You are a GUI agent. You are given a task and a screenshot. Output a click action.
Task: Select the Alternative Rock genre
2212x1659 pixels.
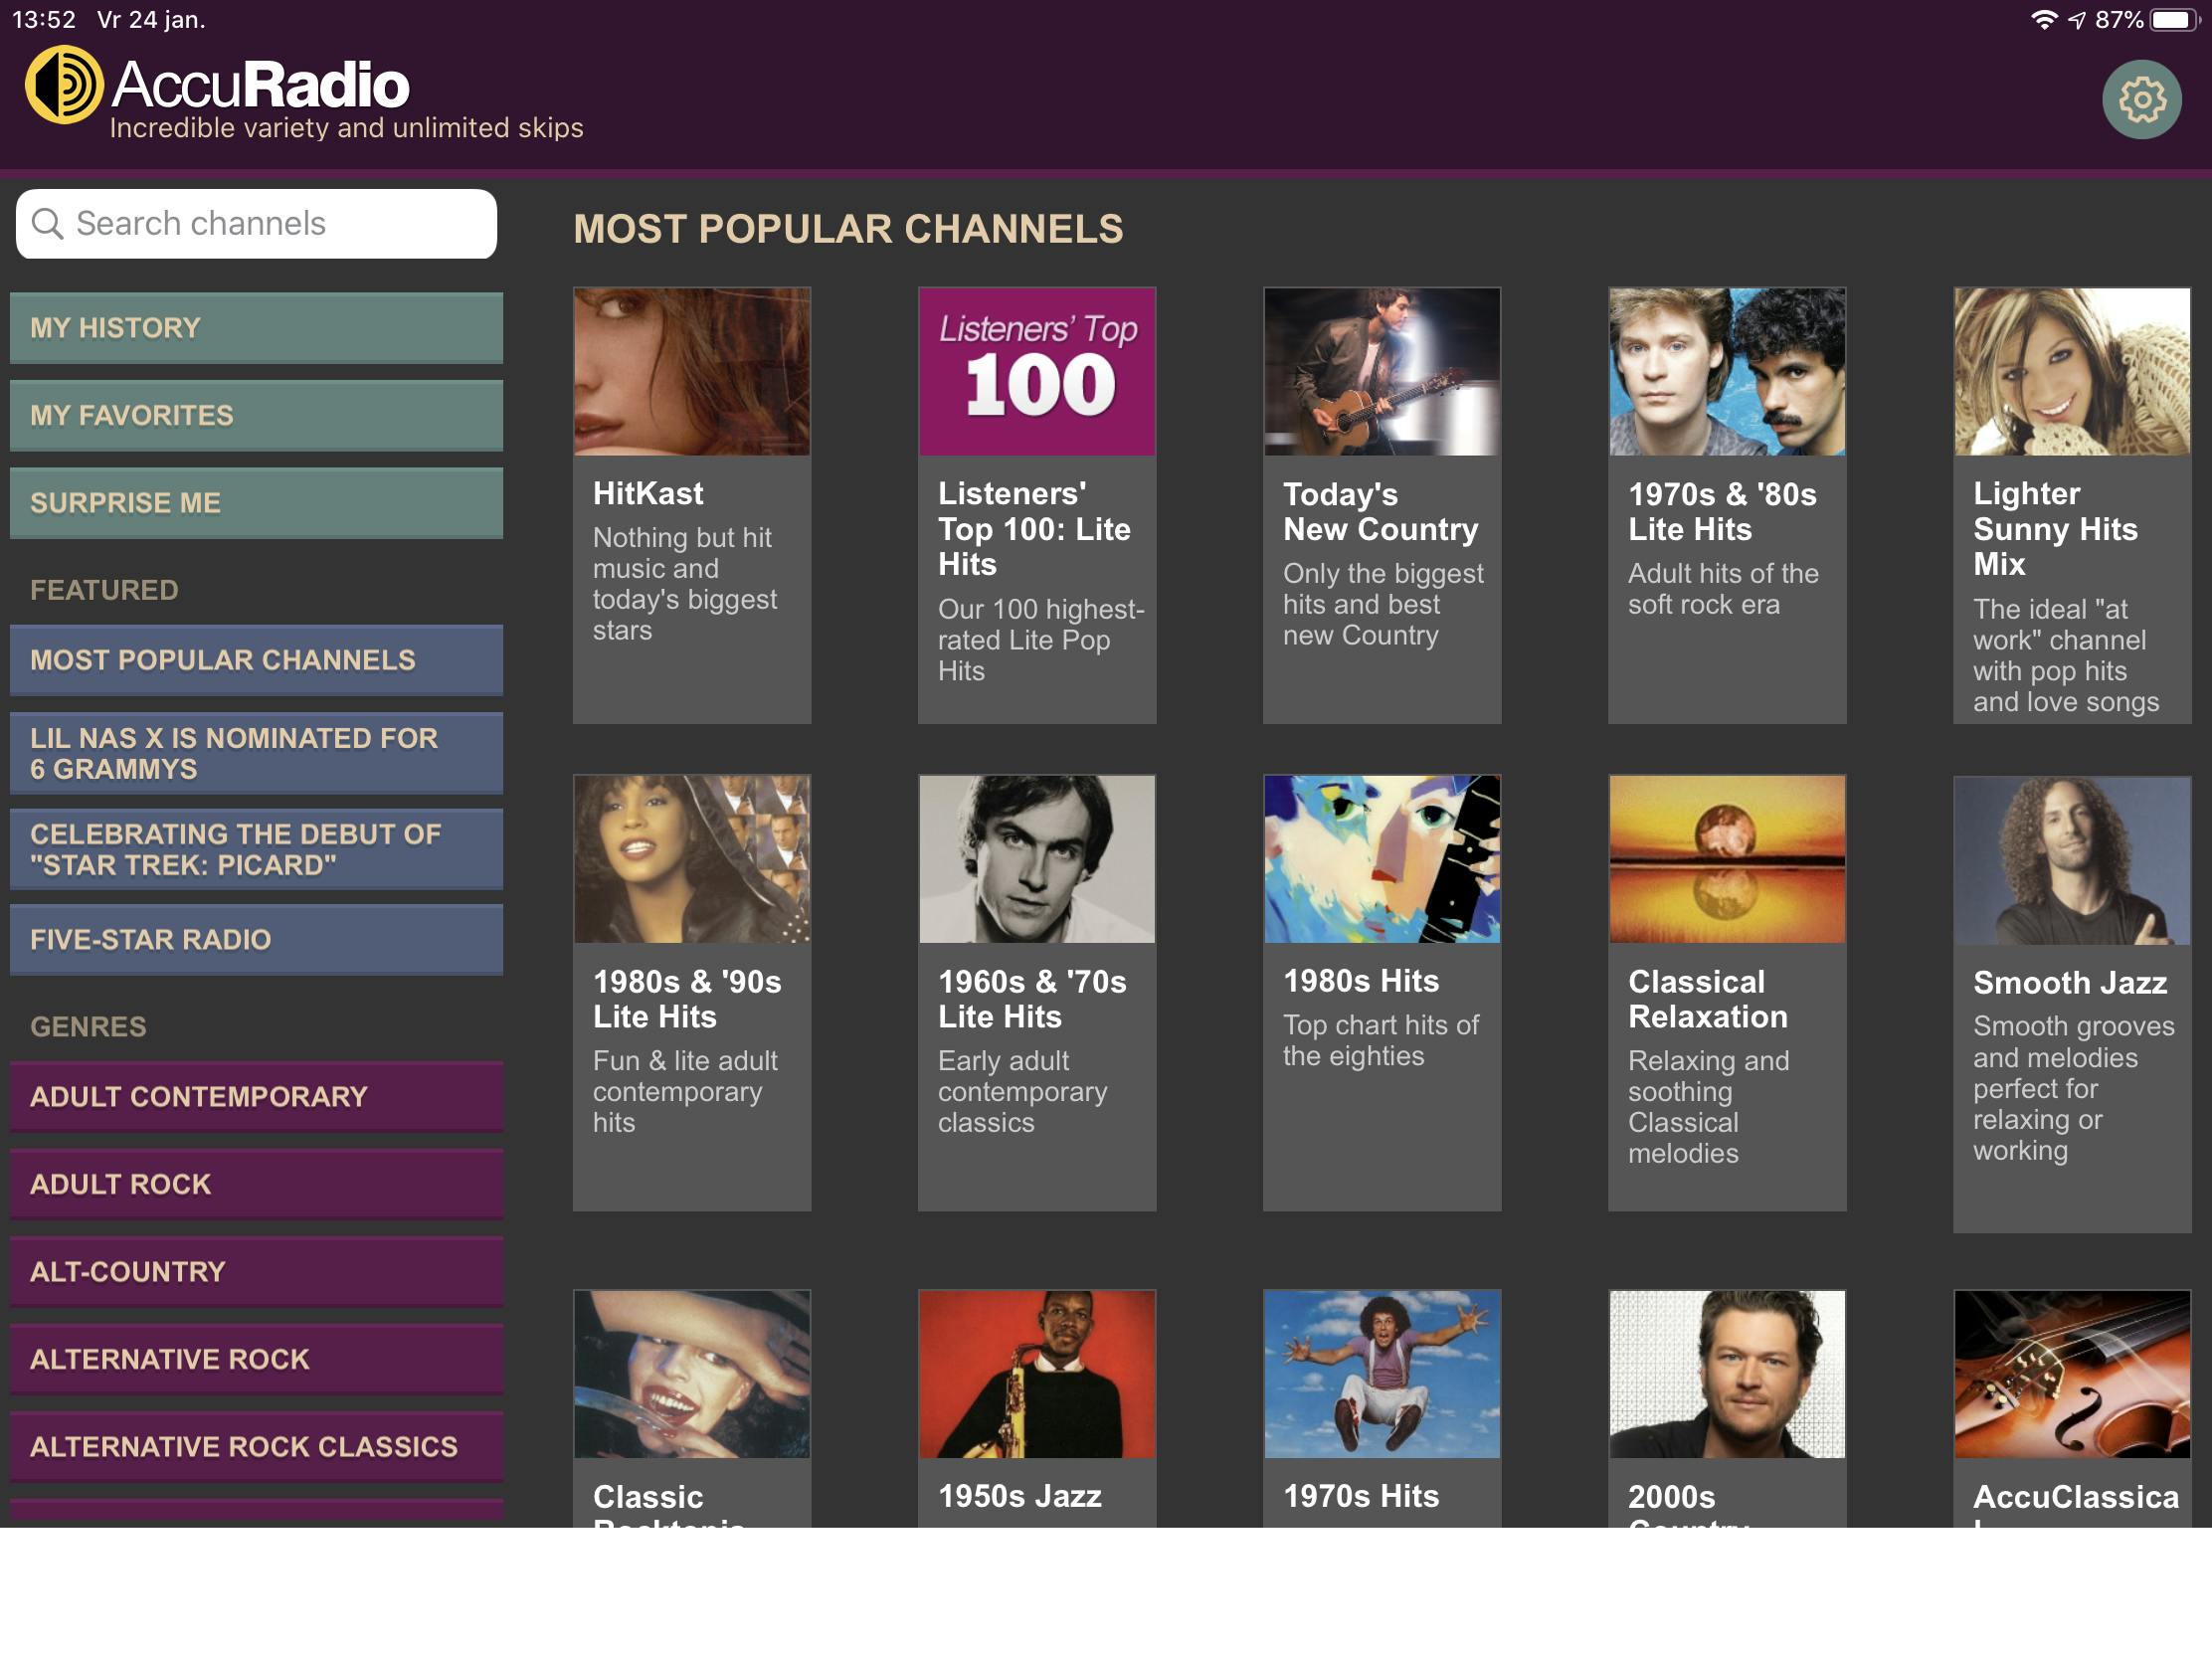[256, 1358]
